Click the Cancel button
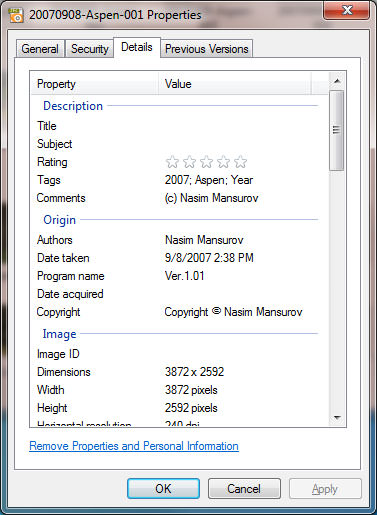The height and width of the screenshot is (515, 377). click(x=244, y=489)
